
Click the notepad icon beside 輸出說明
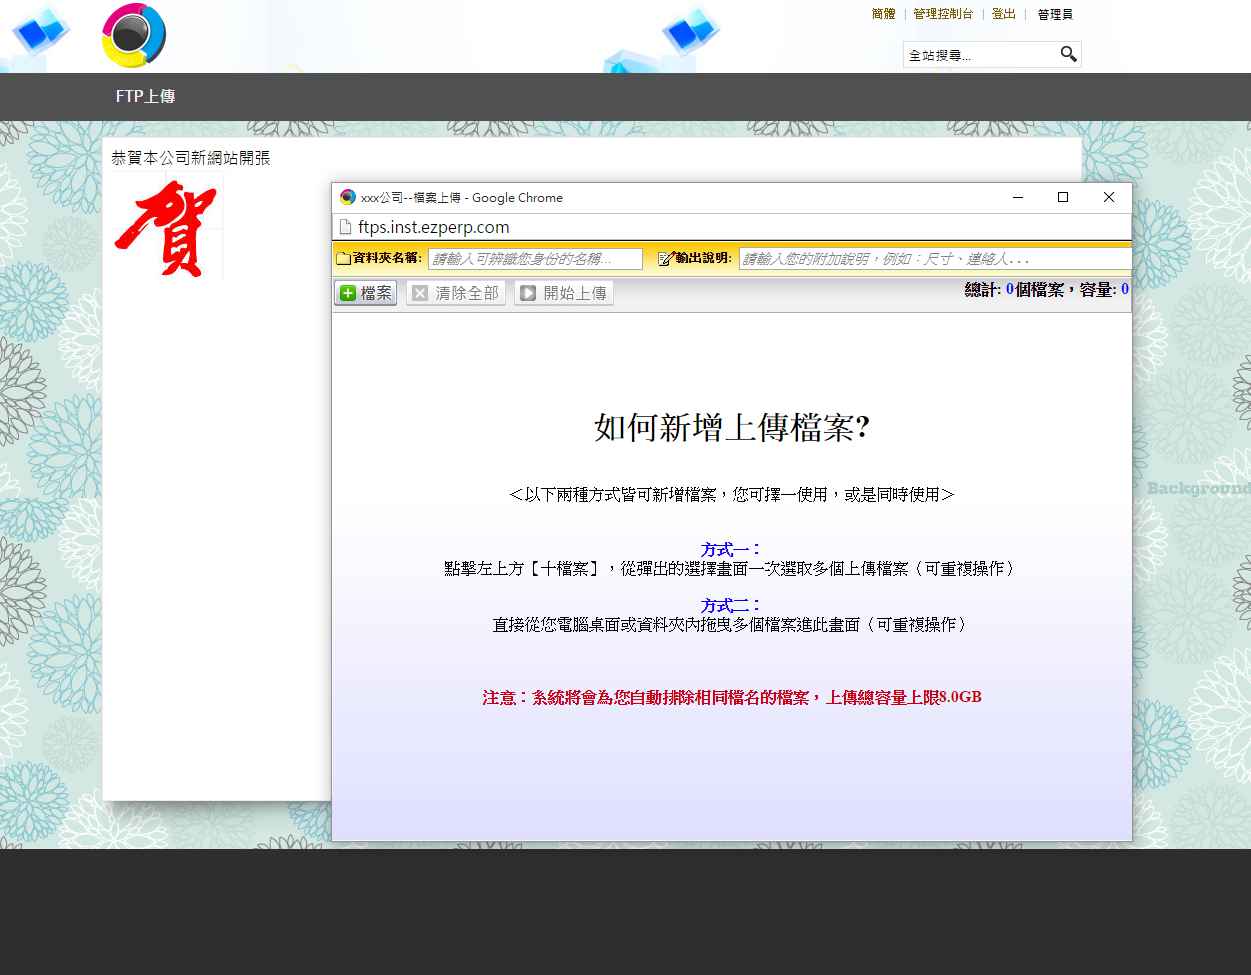666,259
